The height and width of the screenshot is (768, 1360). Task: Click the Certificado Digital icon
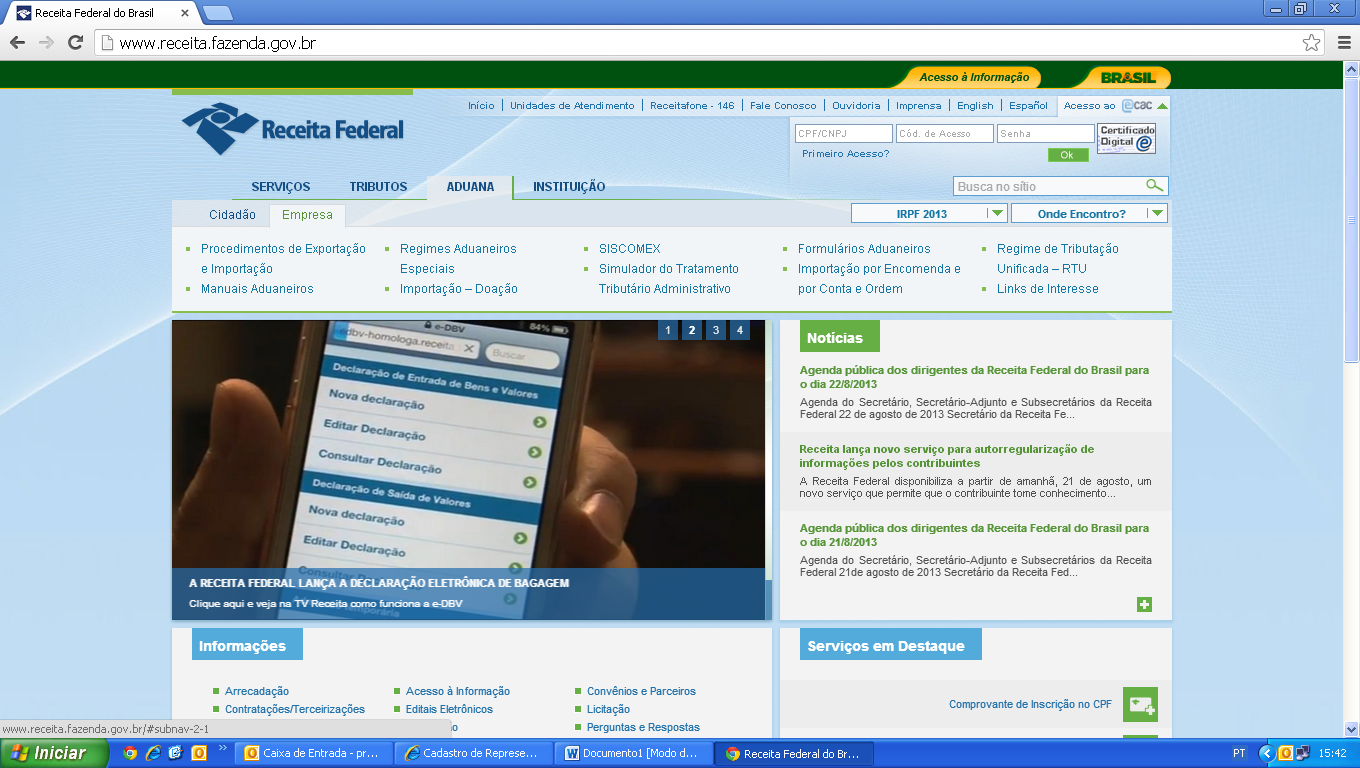click(1126, 138)
